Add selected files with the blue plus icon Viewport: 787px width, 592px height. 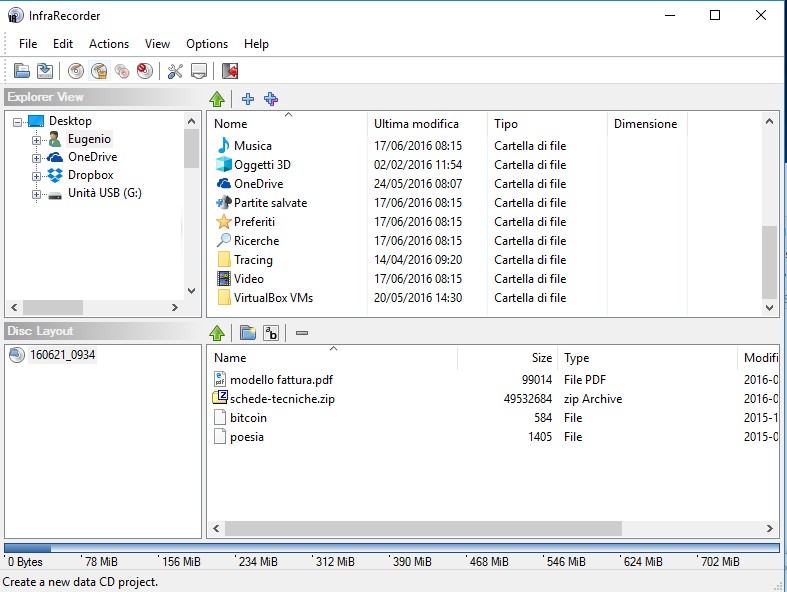[248, 99]
